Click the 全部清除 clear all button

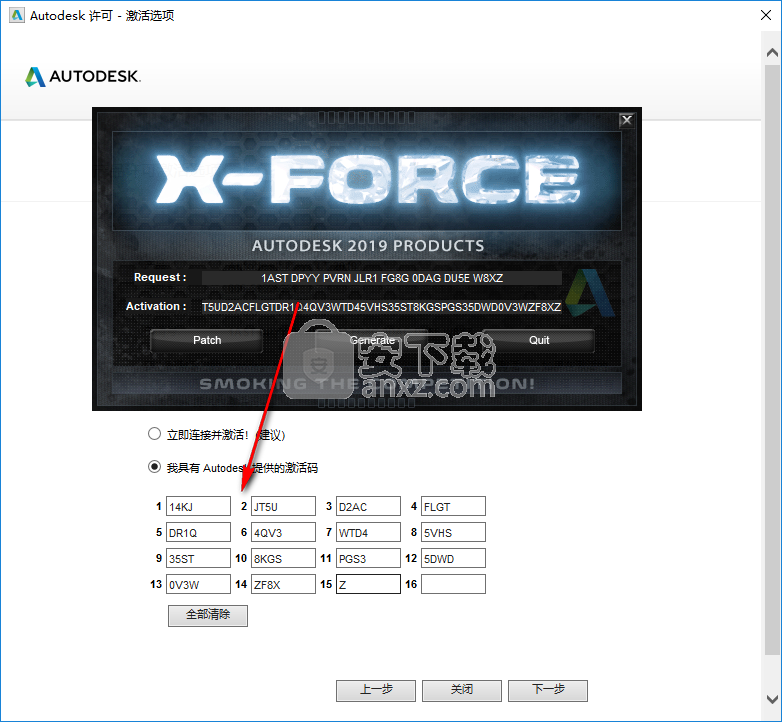point(207,616)
